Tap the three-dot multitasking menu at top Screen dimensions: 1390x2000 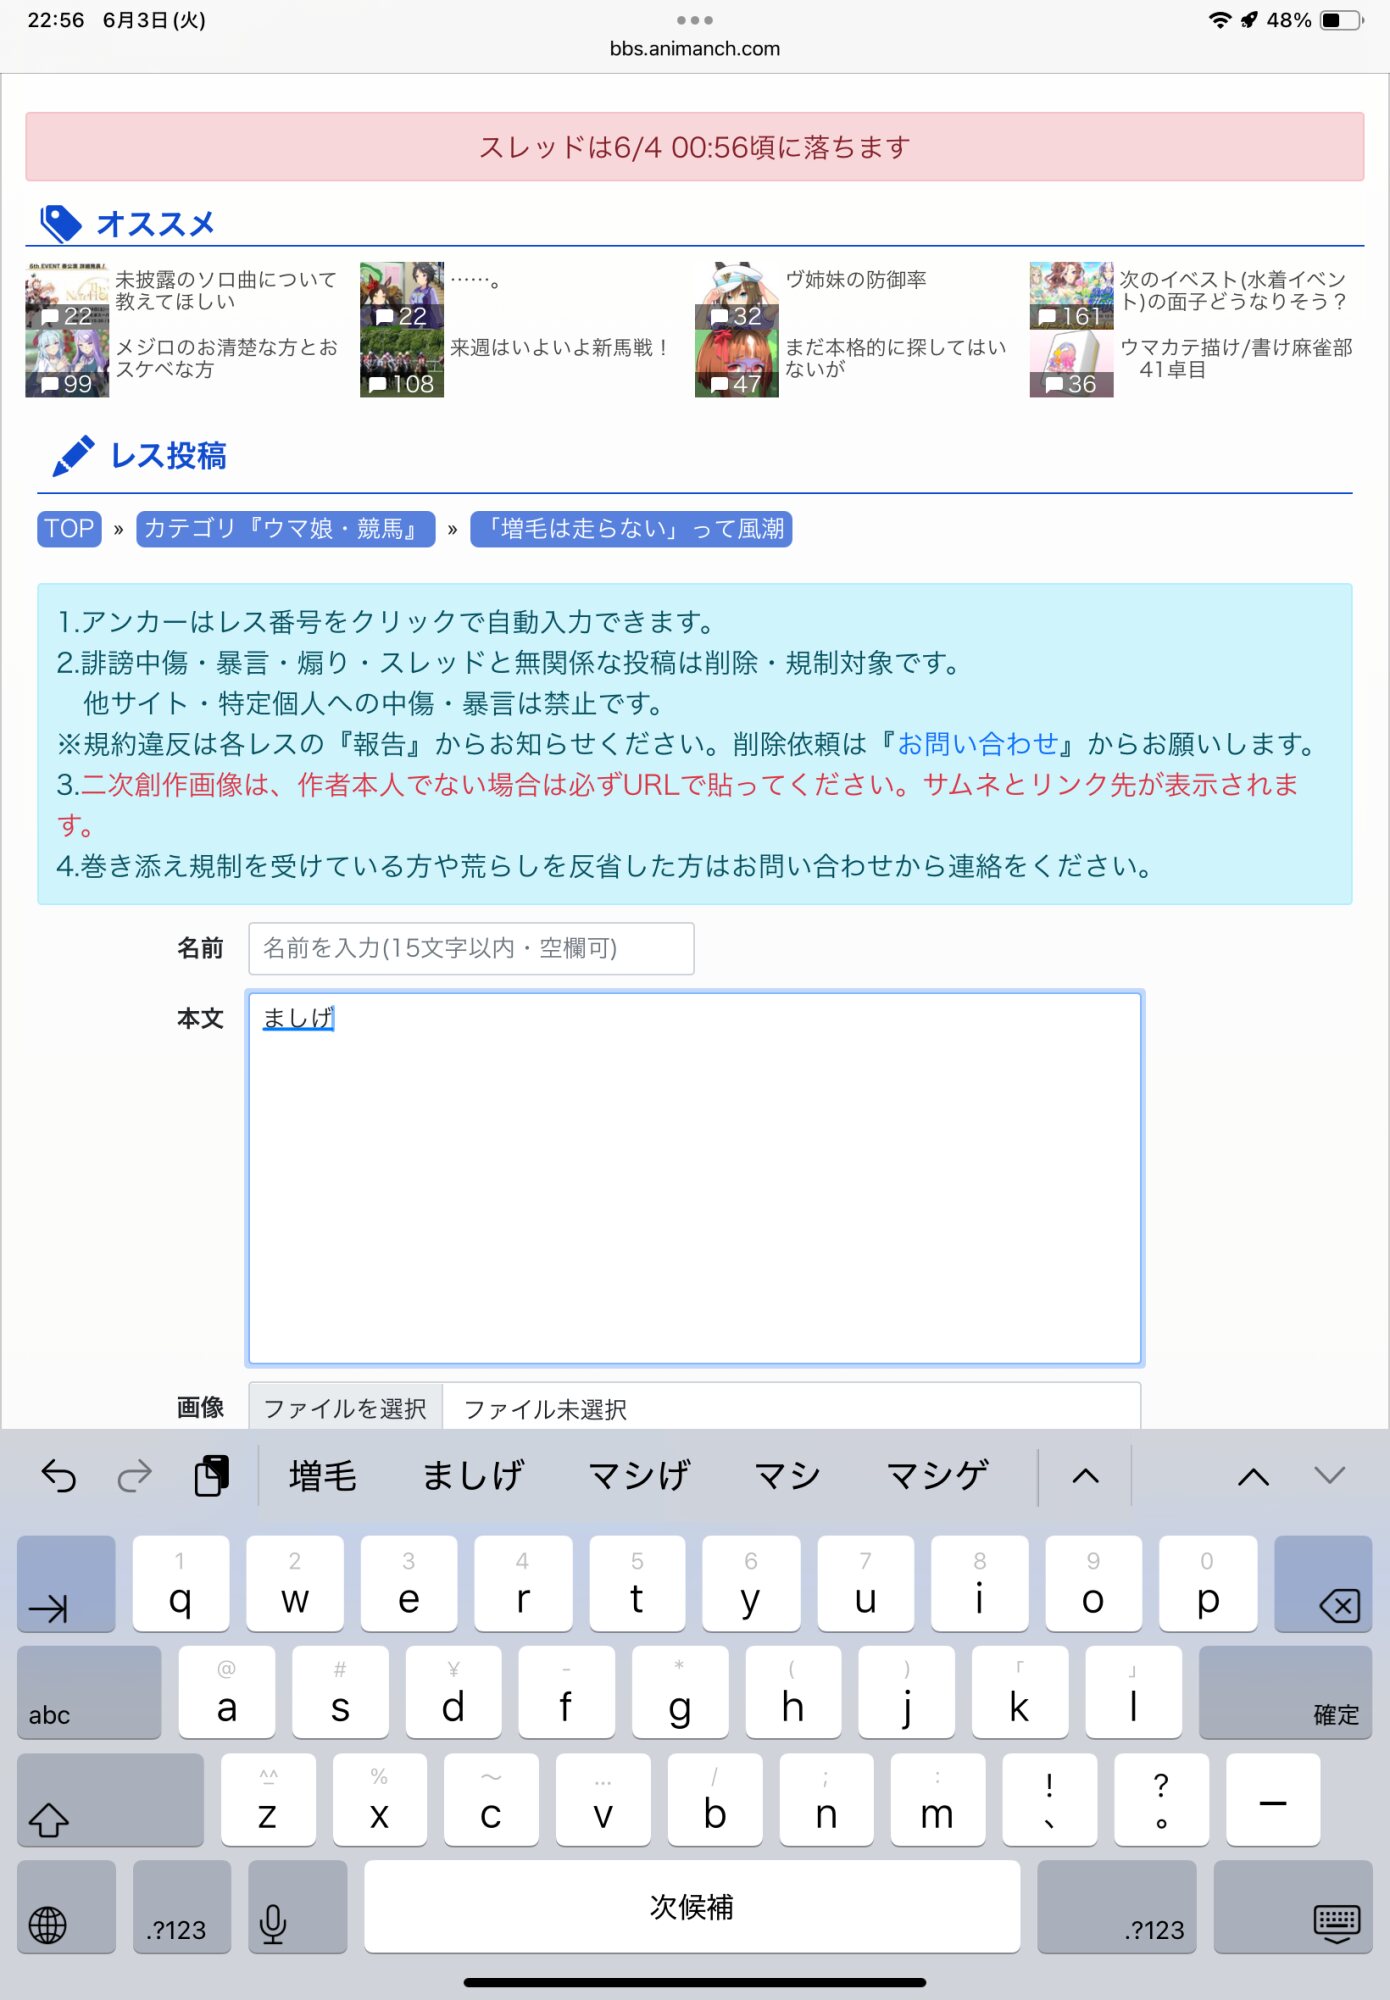pos(695,20)
